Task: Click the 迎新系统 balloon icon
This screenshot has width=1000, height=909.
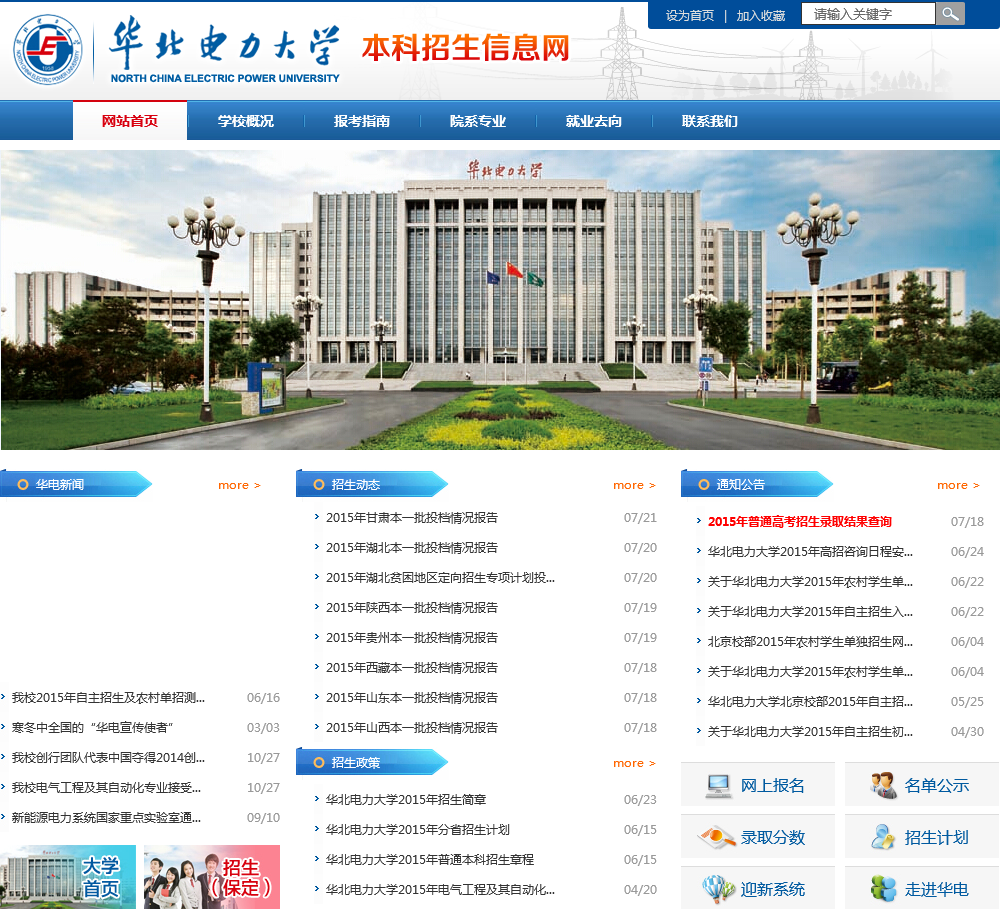Action: click(719, 889)
